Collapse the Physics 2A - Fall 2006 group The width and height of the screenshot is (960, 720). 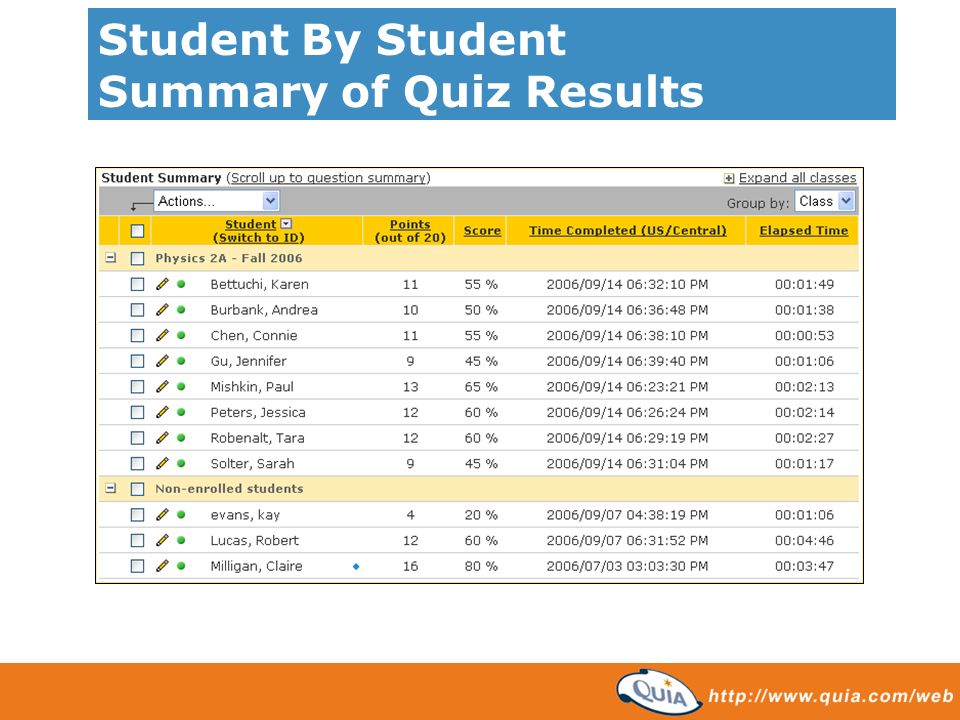[110, 258]
